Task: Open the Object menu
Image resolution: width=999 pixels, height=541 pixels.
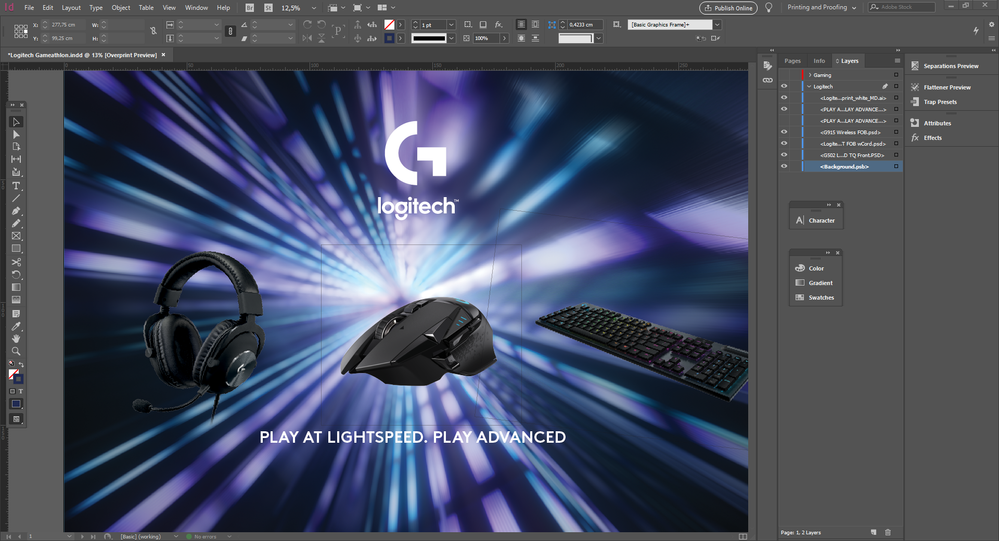Action: point(120,8)
